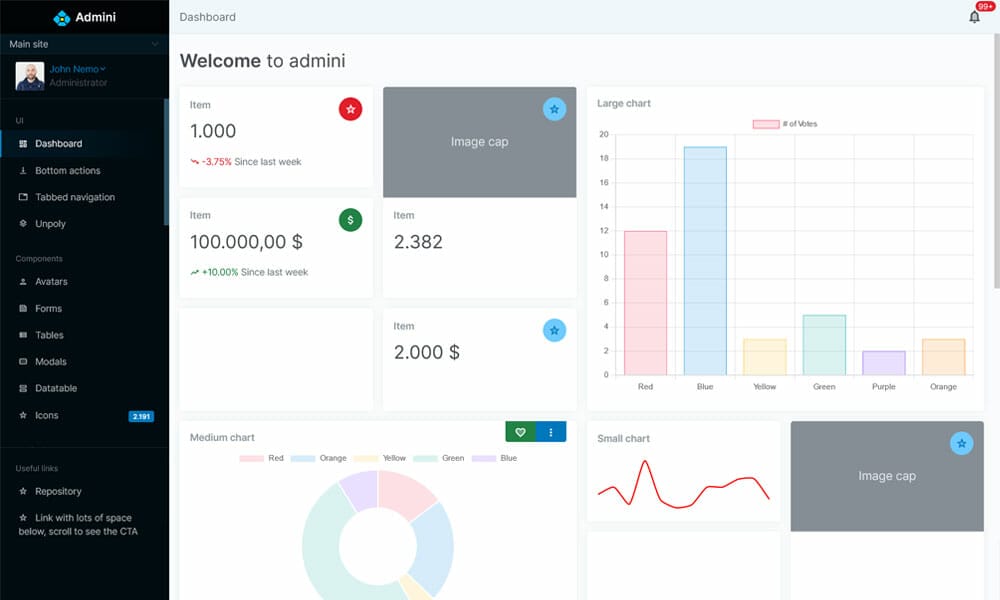Viewport: 1000px width, 600px height.
Task: Expand the 'Main site' dropdown
Action: coord(84,44)
